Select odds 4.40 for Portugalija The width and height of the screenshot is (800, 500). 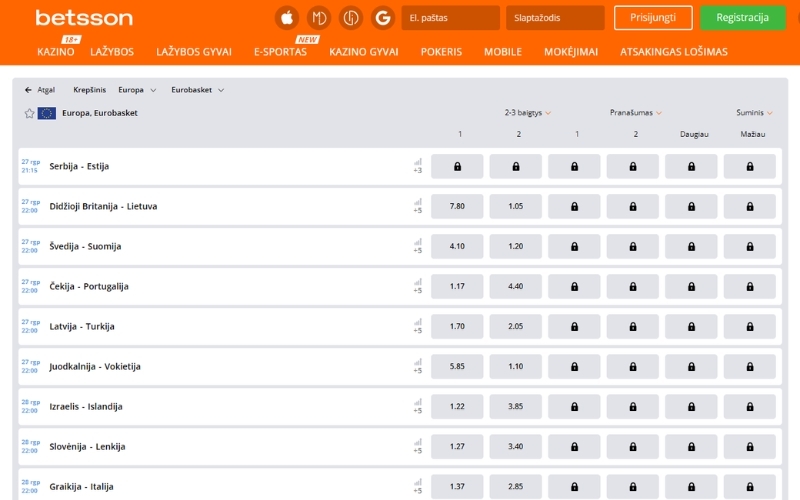point(515,287)
